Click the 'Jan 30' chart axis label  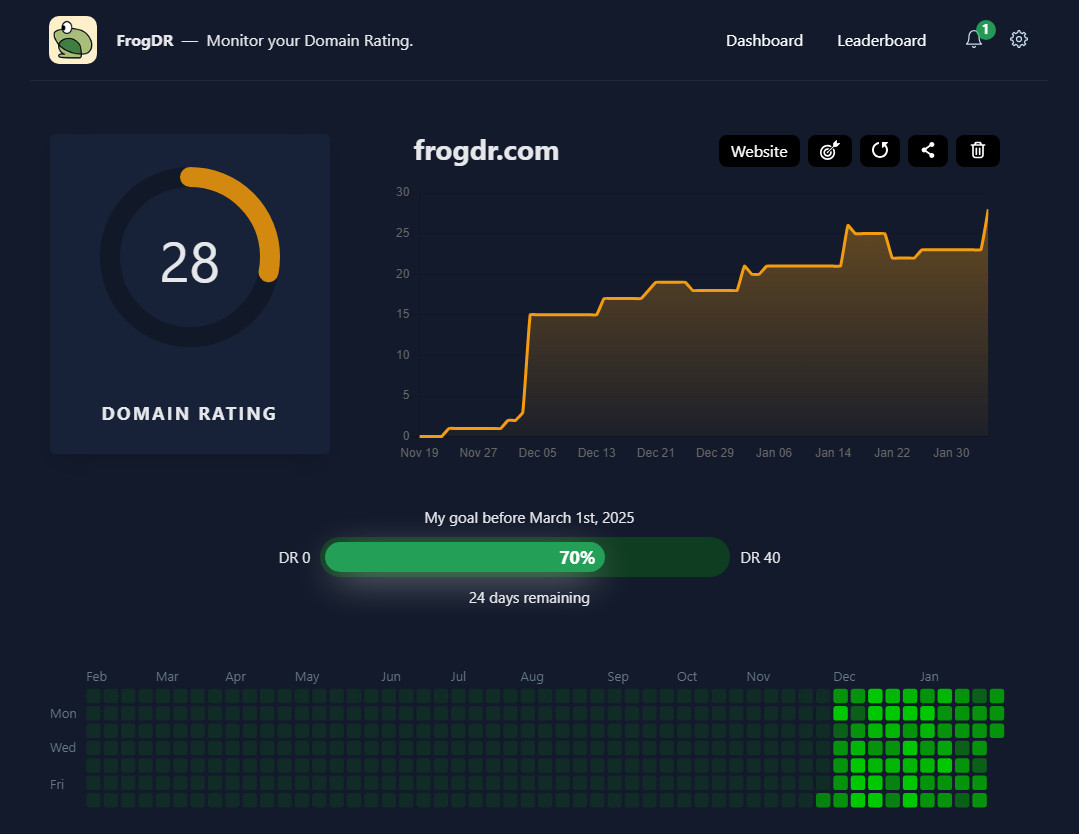pyautogui.click(x=951, y=453)
